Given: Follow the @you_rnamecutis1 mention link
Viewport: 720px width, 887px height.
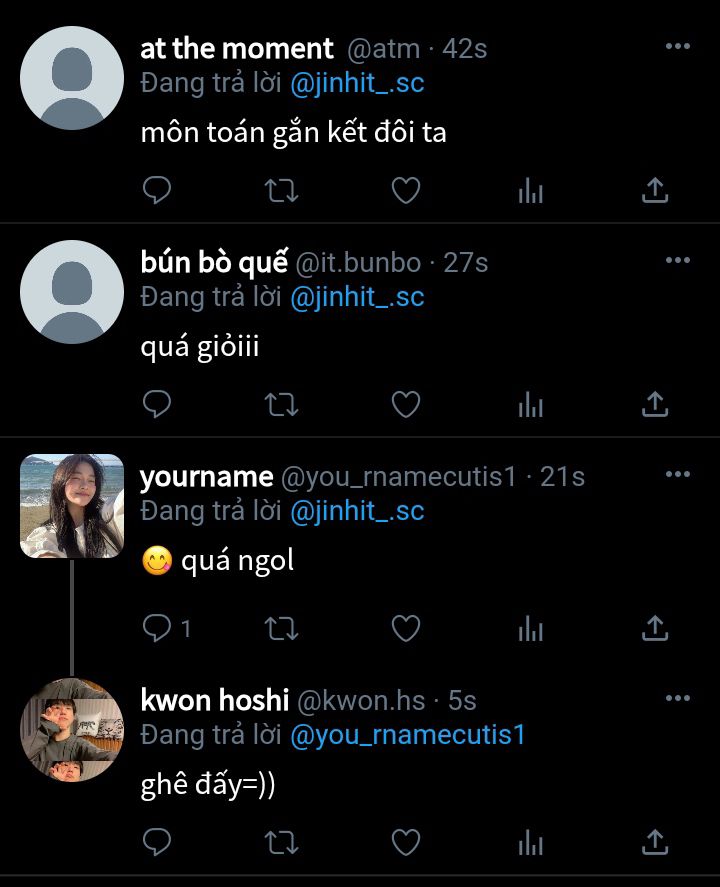Looking at the screenshot, I should click(x=408, y=735).
